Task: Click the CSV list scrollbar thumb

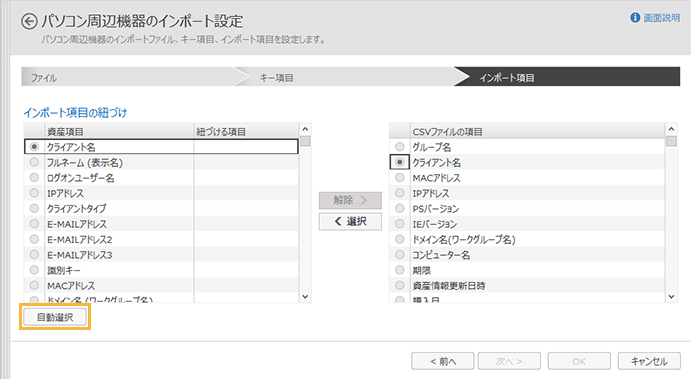Action: (x=671, y=141)
